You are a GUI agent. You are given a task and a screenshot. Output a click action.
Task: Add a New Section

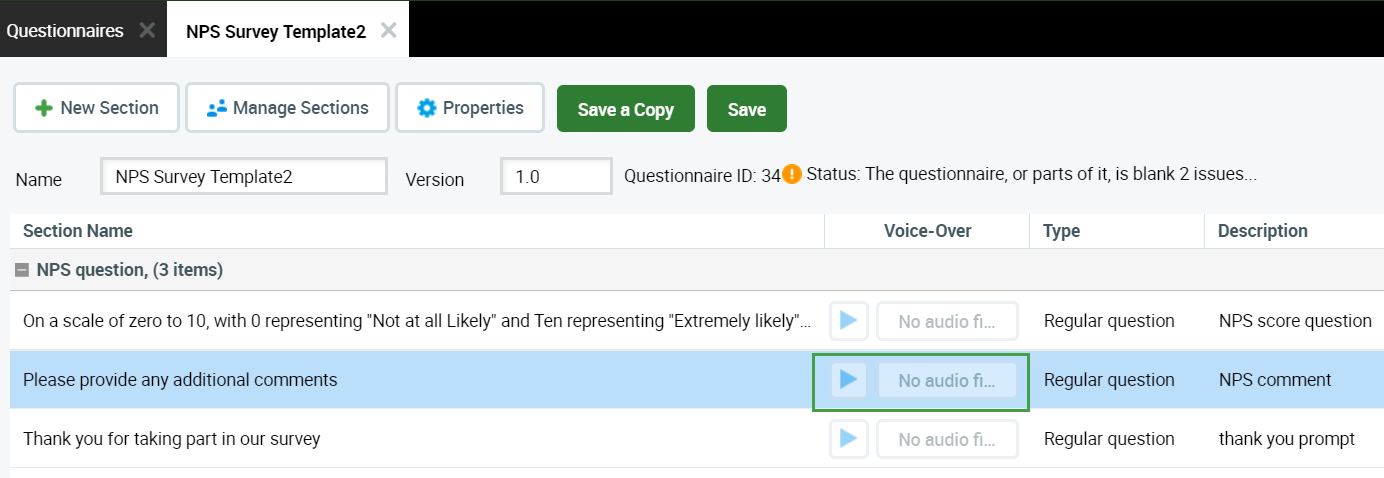tap(96, 108)
